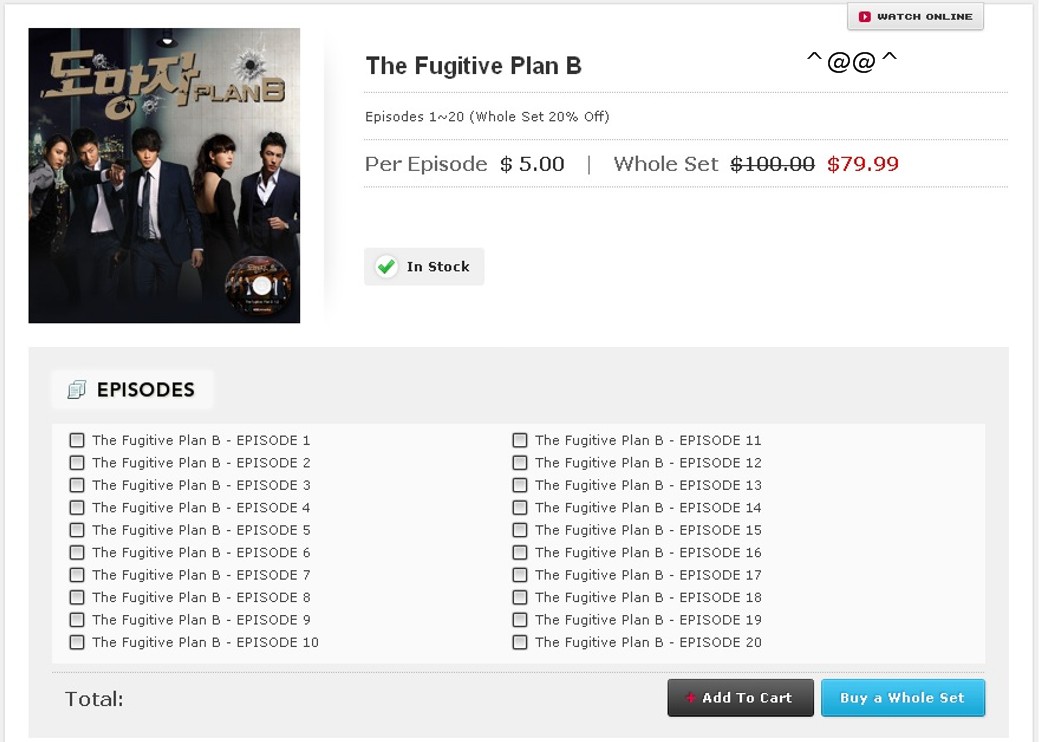This screenshot has height=742, width=1039.
Task: Tick the checkbox for Episode 5
Action: 77,530
